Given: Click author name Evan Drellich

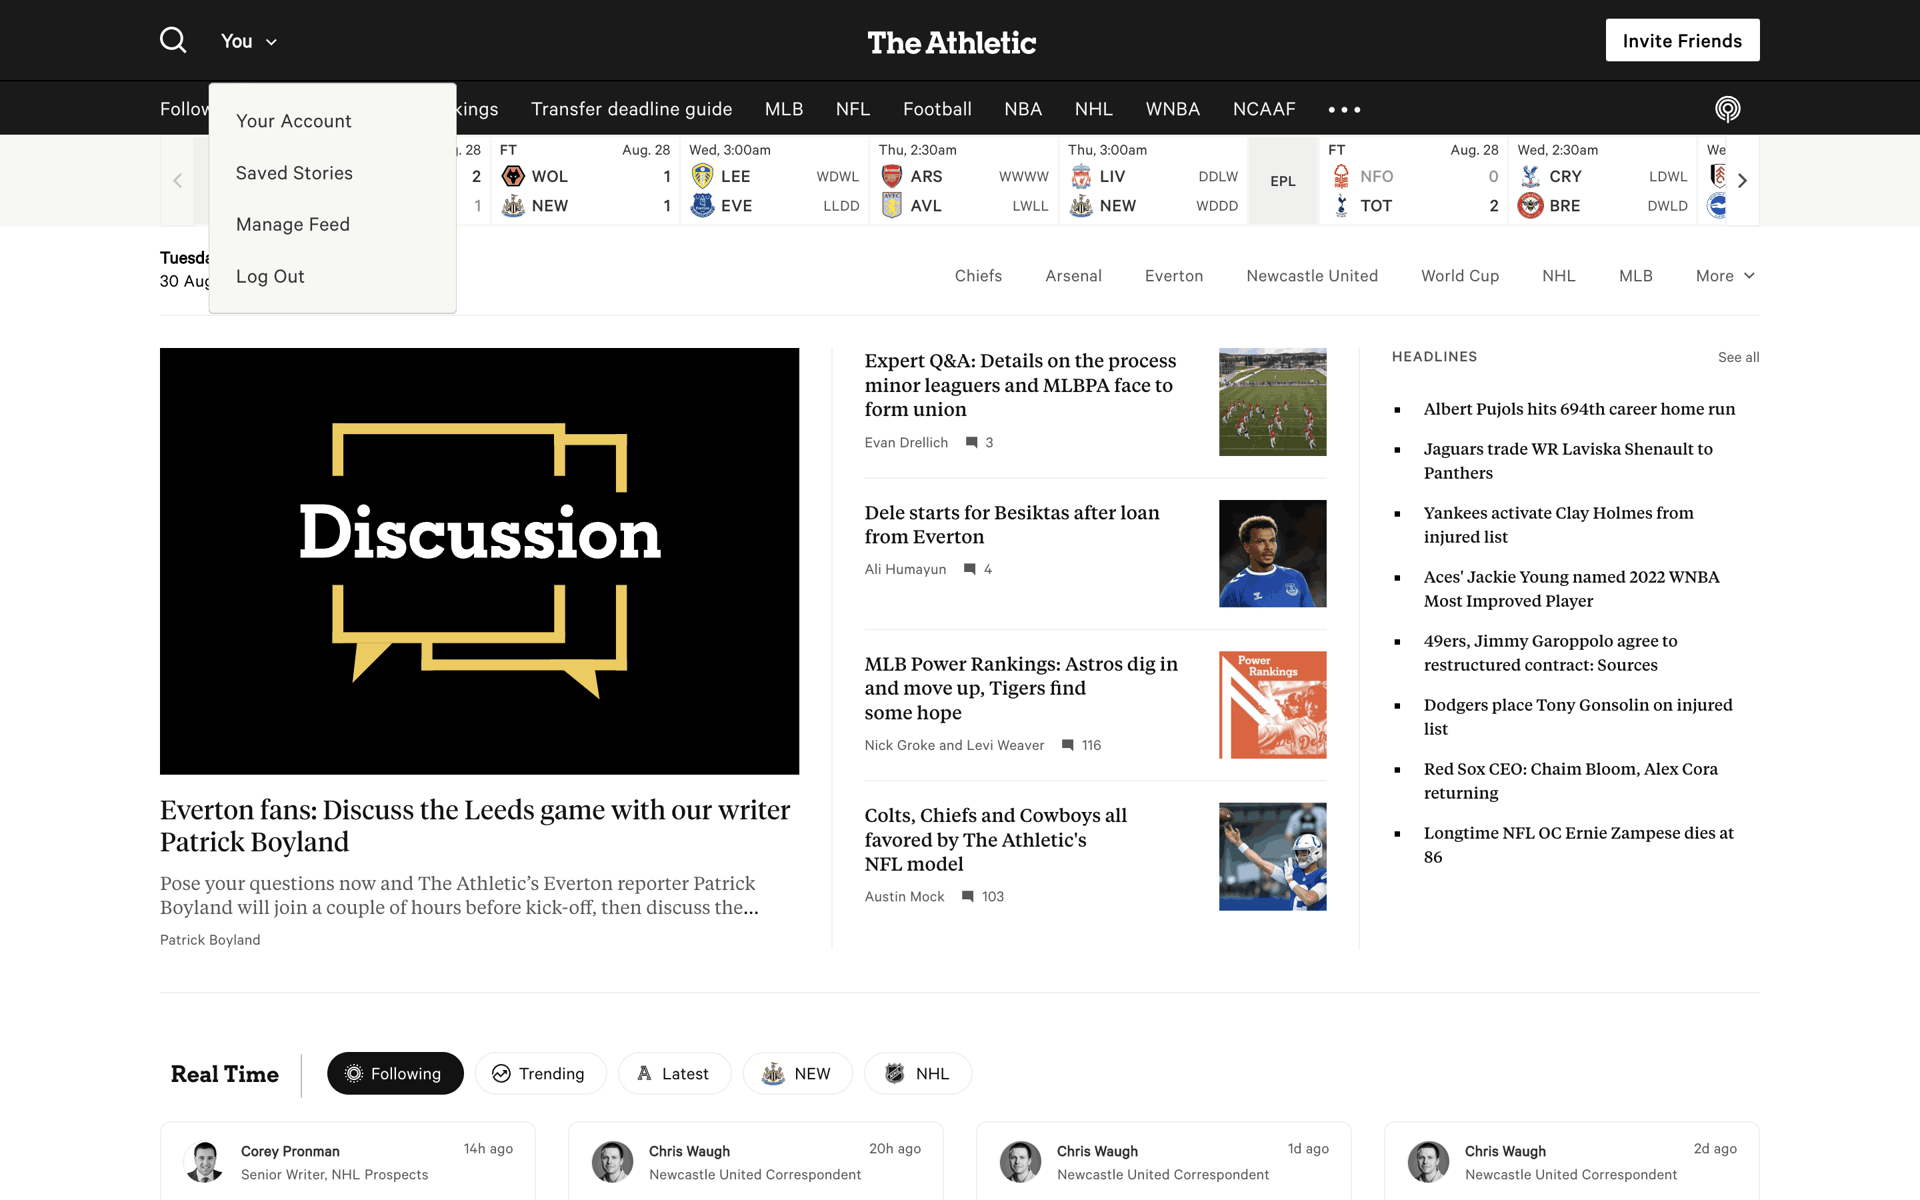Looking at the screenshot, I should pyautogui.click(x=906, y=442).
